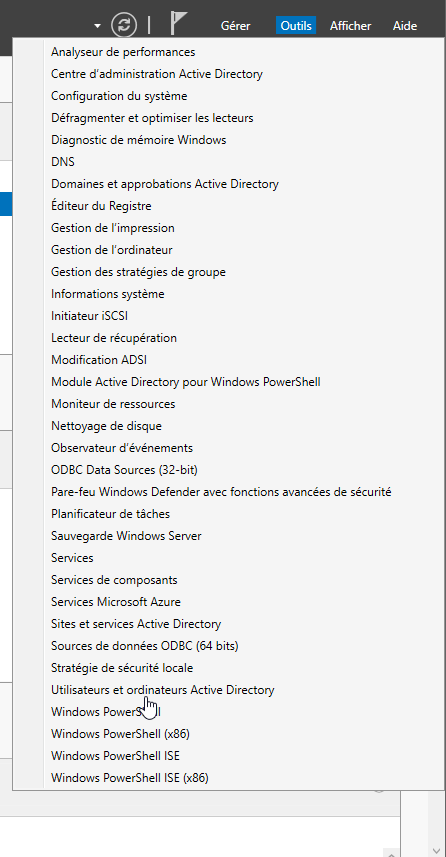Open the Gérer menu
The height and width of the screenshot is (857, 446).
[x=236, y=26]
